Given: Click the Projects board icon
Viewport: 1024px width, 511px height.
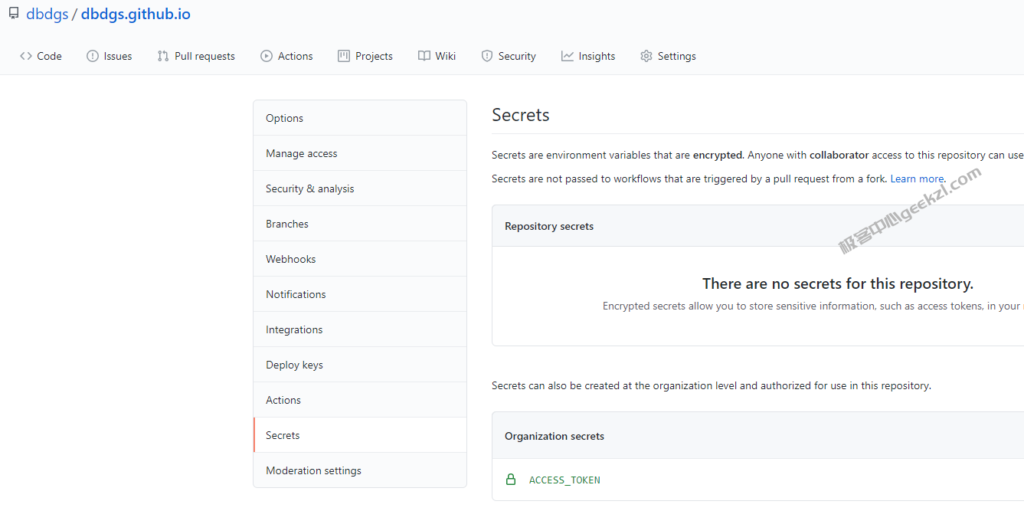Looking at the screenshot, I should pyautogui.click(x=344, y=56).
